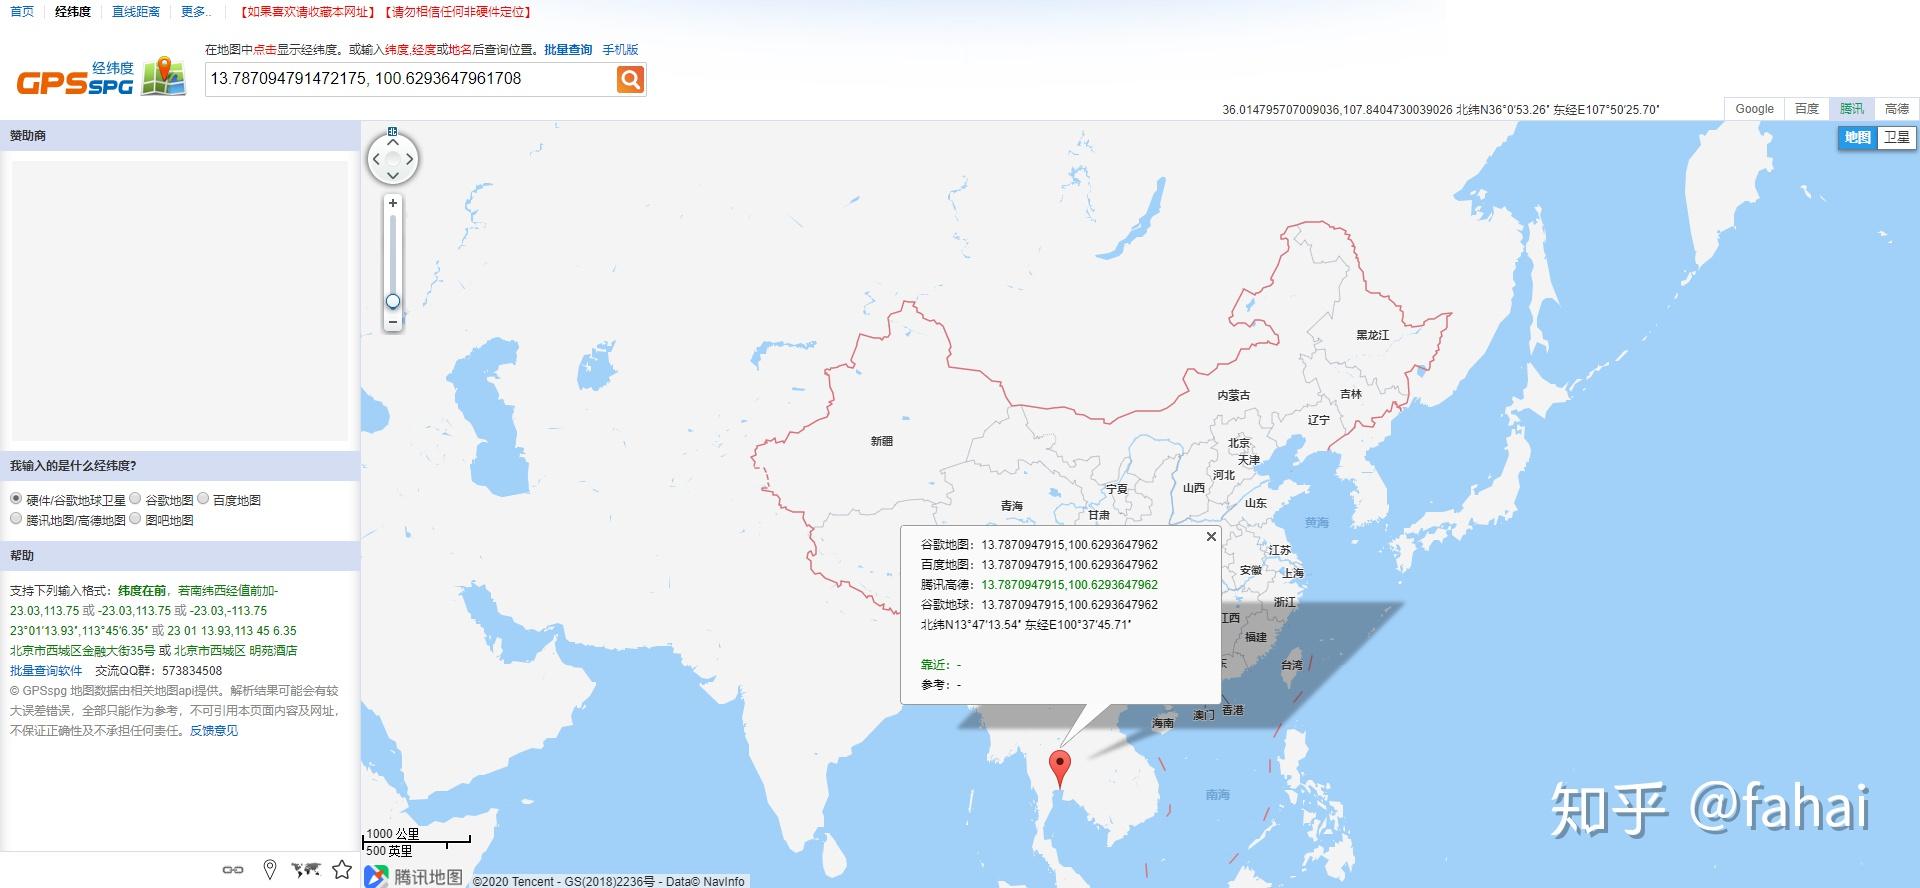The height and width of the screenshot is (888, 1920).
Task: Switch to the 高德 map tab
Action: (1897, 109)
